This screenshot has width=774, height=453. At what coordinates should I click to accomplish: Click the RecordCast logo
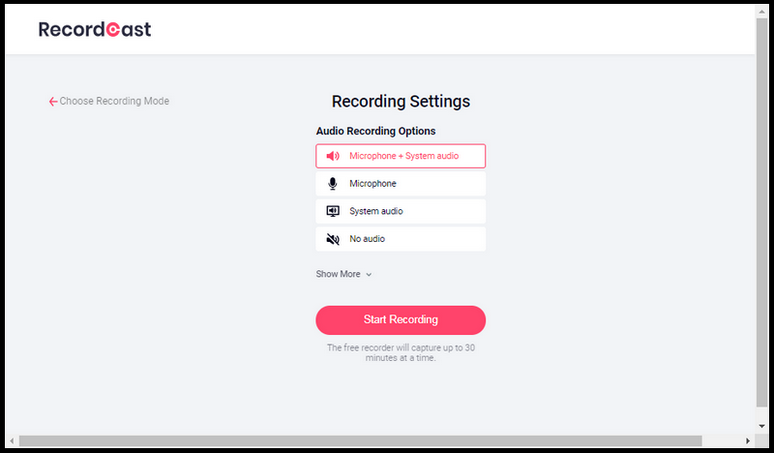point(95,30)
